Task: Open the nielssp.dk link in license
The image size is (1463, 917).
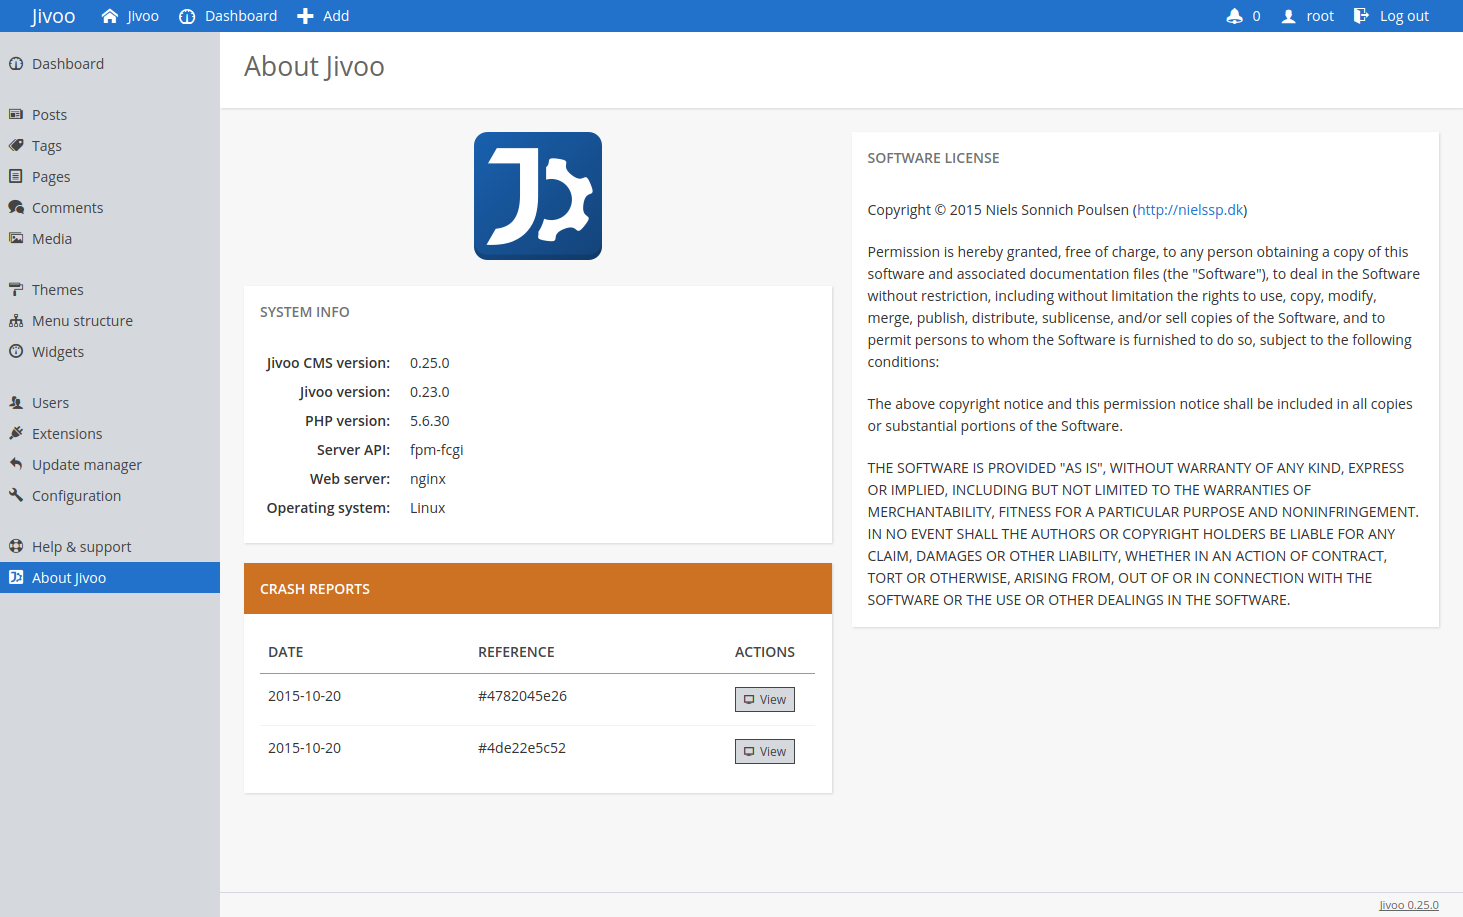Action: 1190,210
